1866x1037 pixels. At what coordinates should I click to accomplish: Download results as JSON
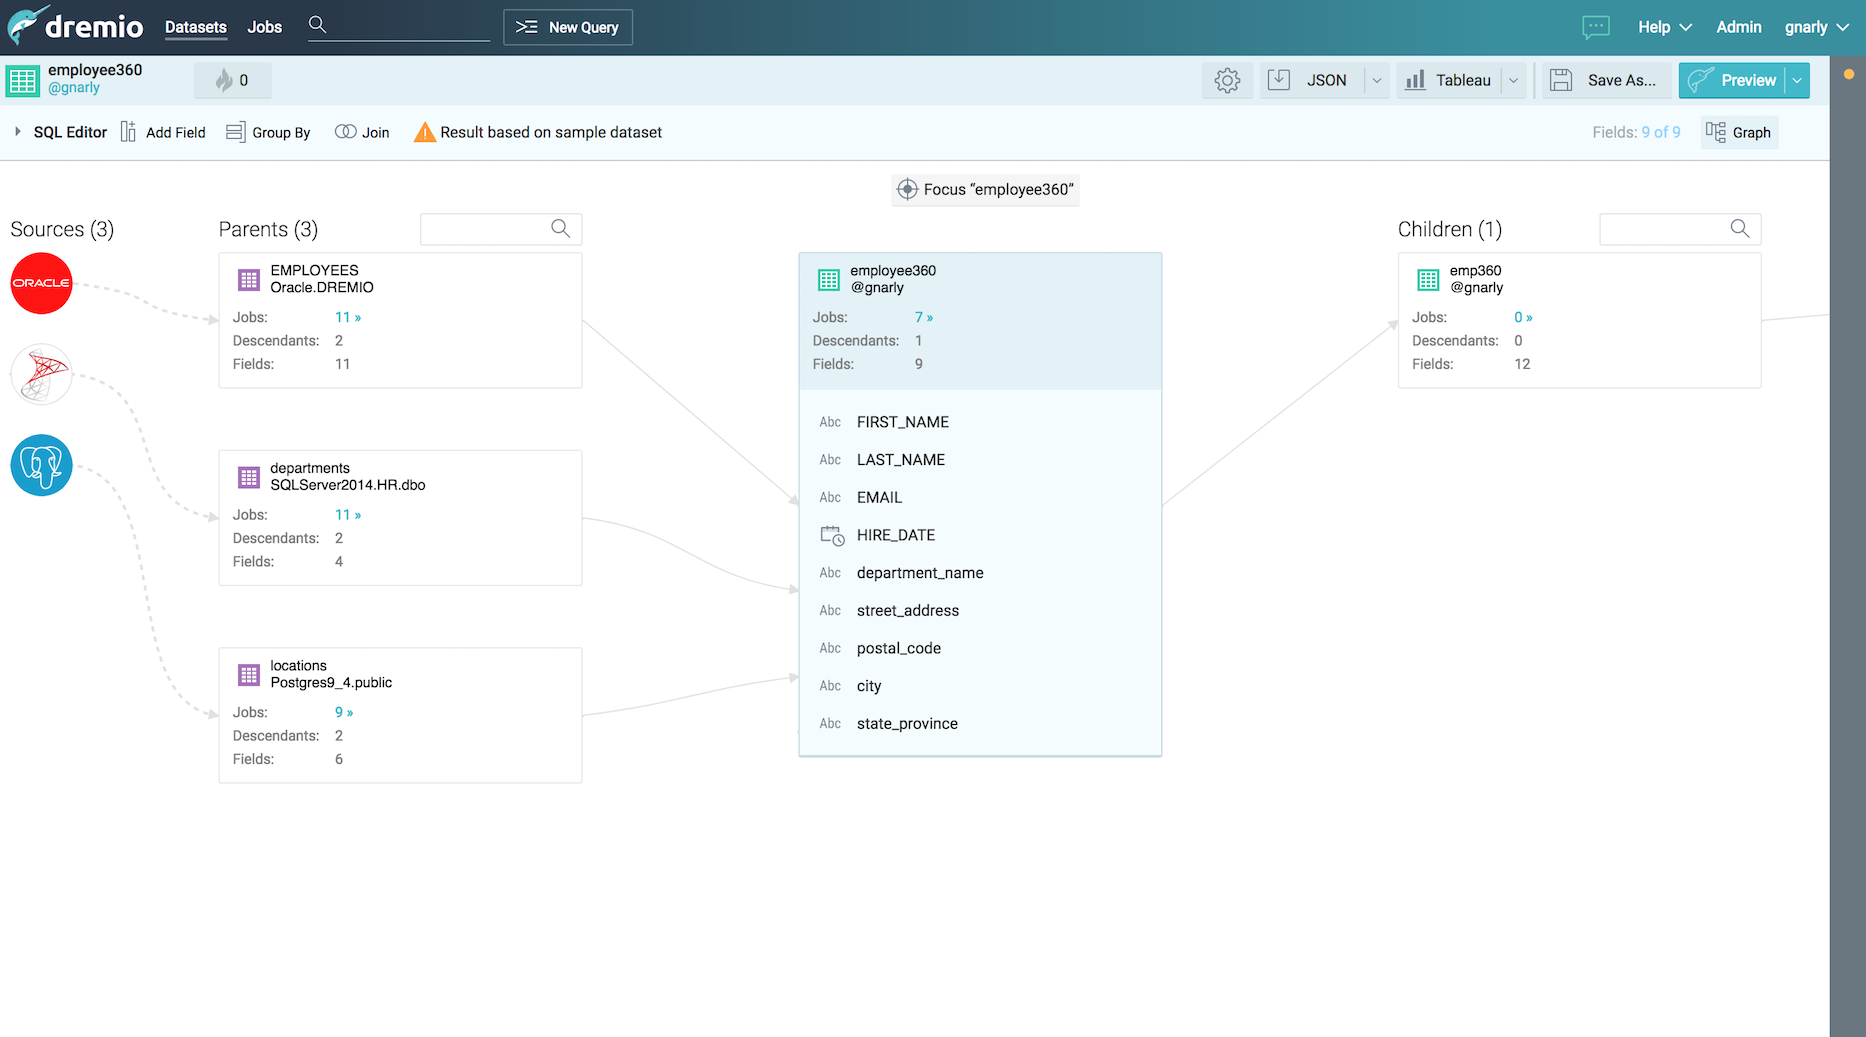(1313, 80)
